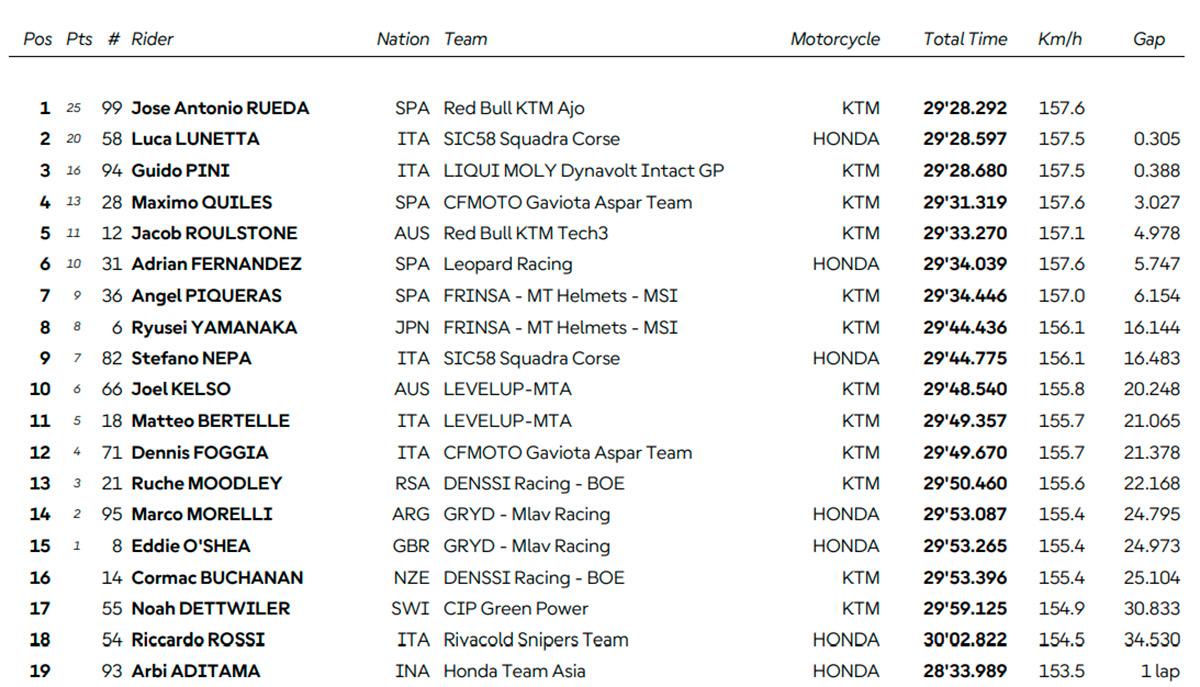Click the Km/h column header
The image size is (1200, 687).
click(x=1060, y=39)
